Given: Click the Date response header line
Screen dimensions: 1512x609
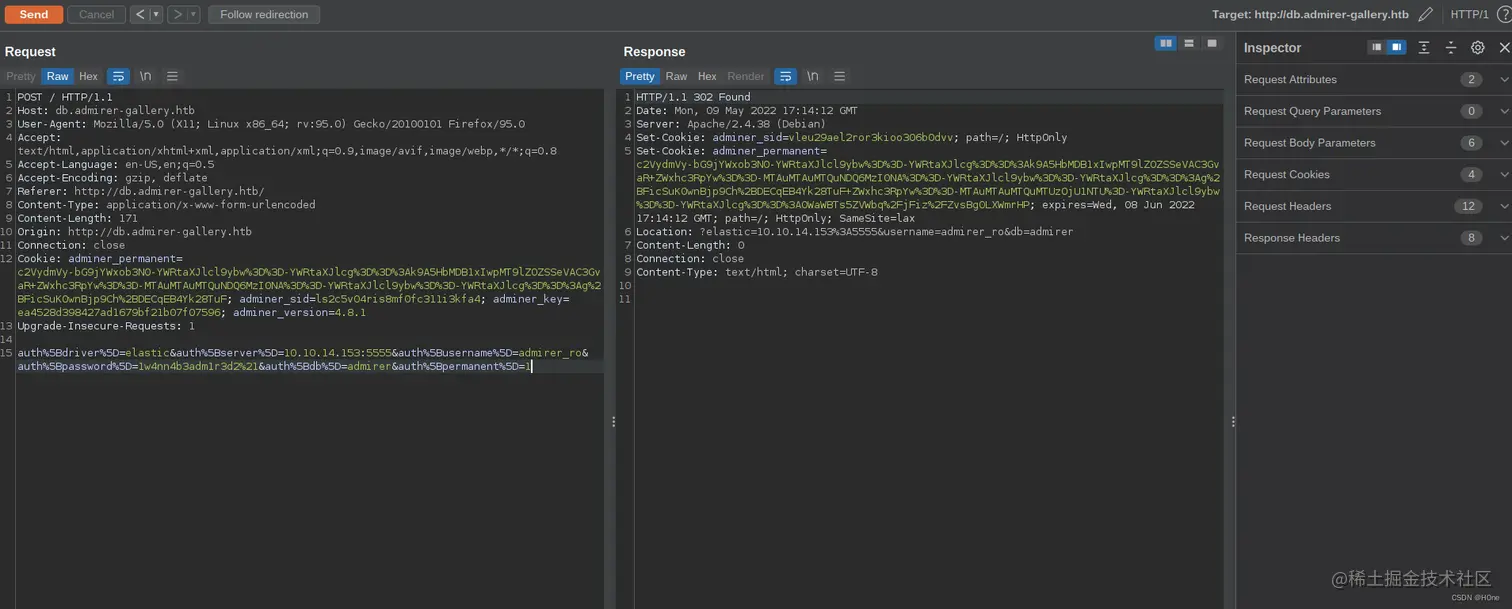Looking at the screenshot, I should click(747, 111).
